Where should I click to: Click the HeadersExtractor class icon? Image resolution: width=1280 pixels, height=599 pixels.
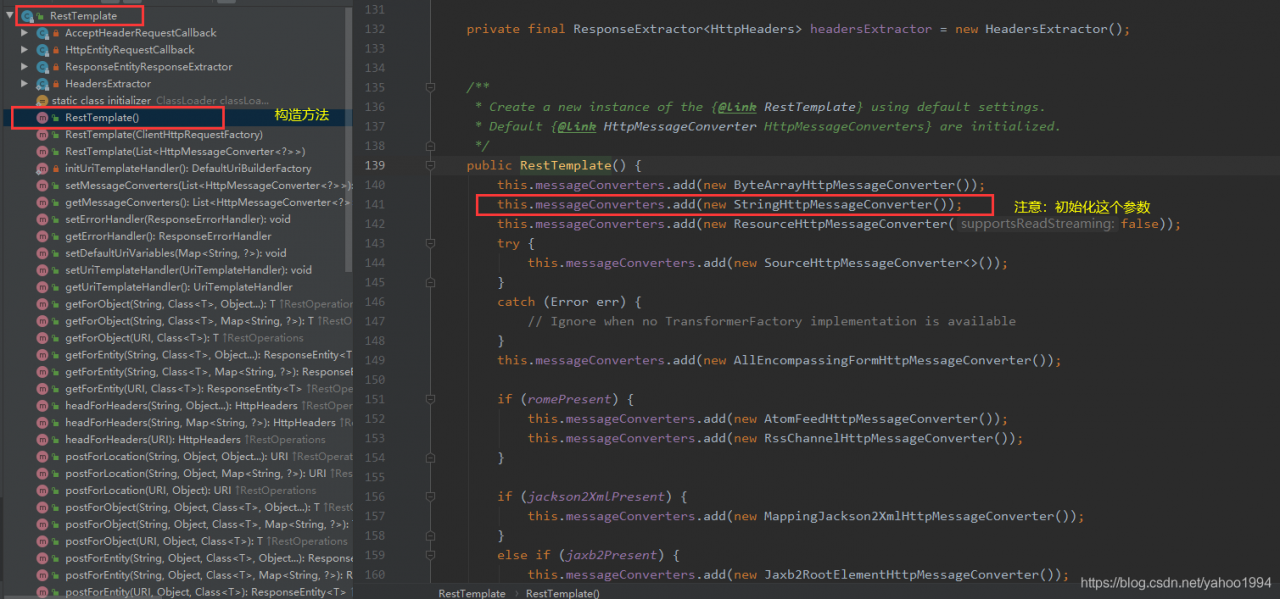pyautogui.click(x=42, y=84)
